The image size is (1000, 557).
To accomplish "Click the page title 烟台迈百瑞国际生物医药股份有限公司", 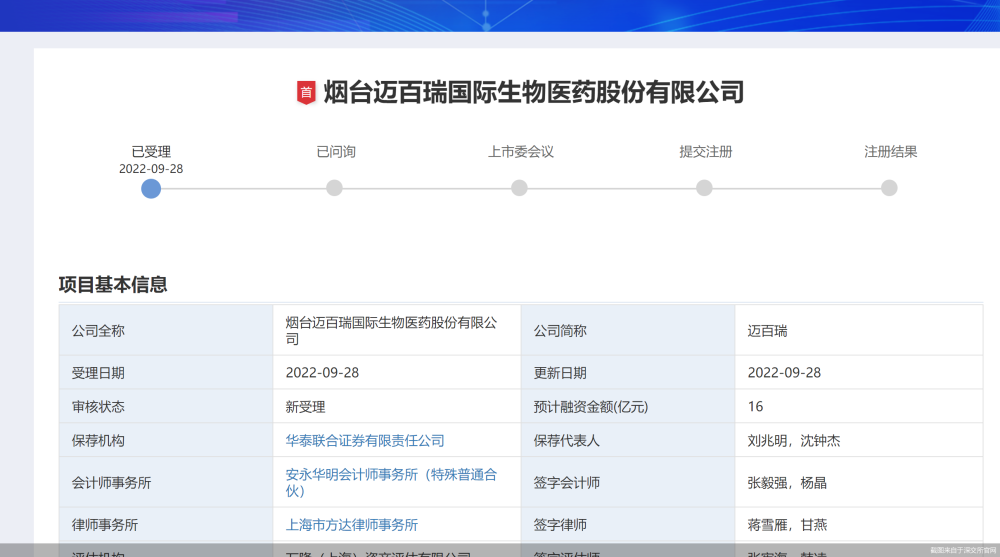I will [x=534, y=93].
